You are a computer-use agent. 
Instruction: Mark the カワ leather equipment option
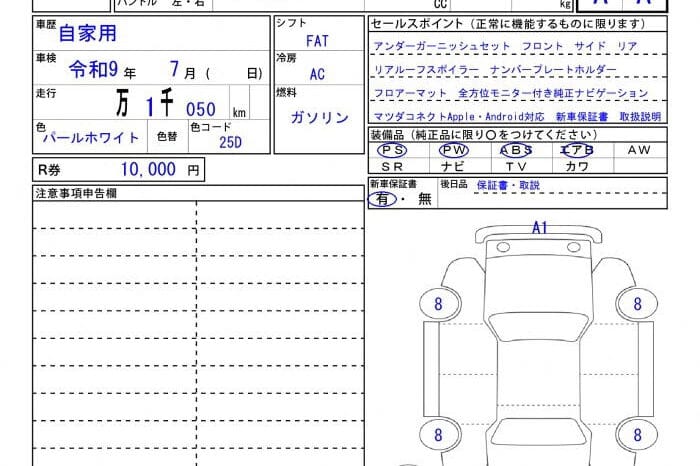pyautogui.click(x=576, y=166)
